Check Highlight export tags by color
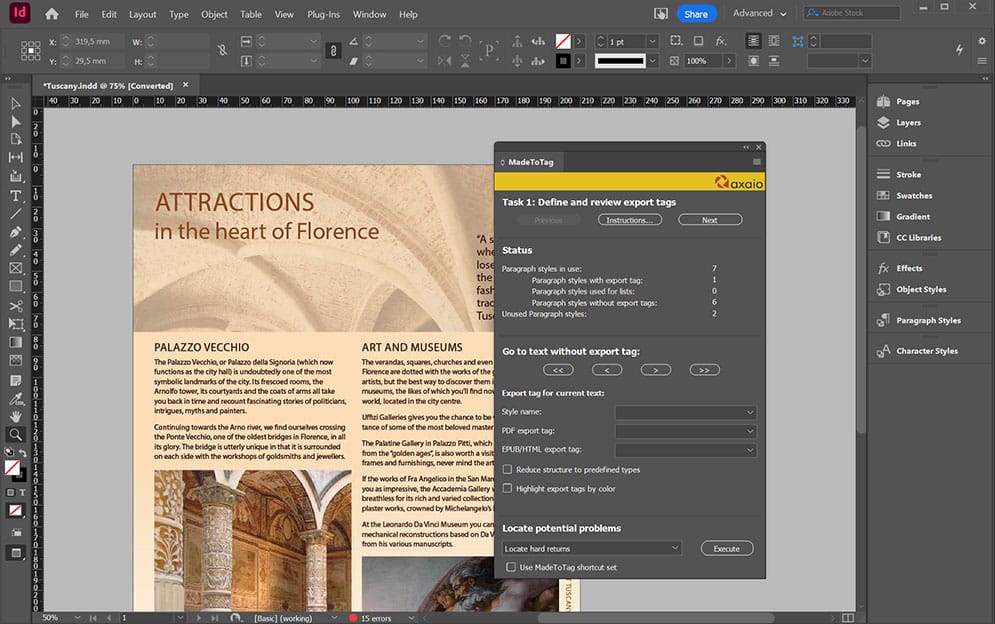This screenshot has height=624, width=995. (x=507, y=489)
